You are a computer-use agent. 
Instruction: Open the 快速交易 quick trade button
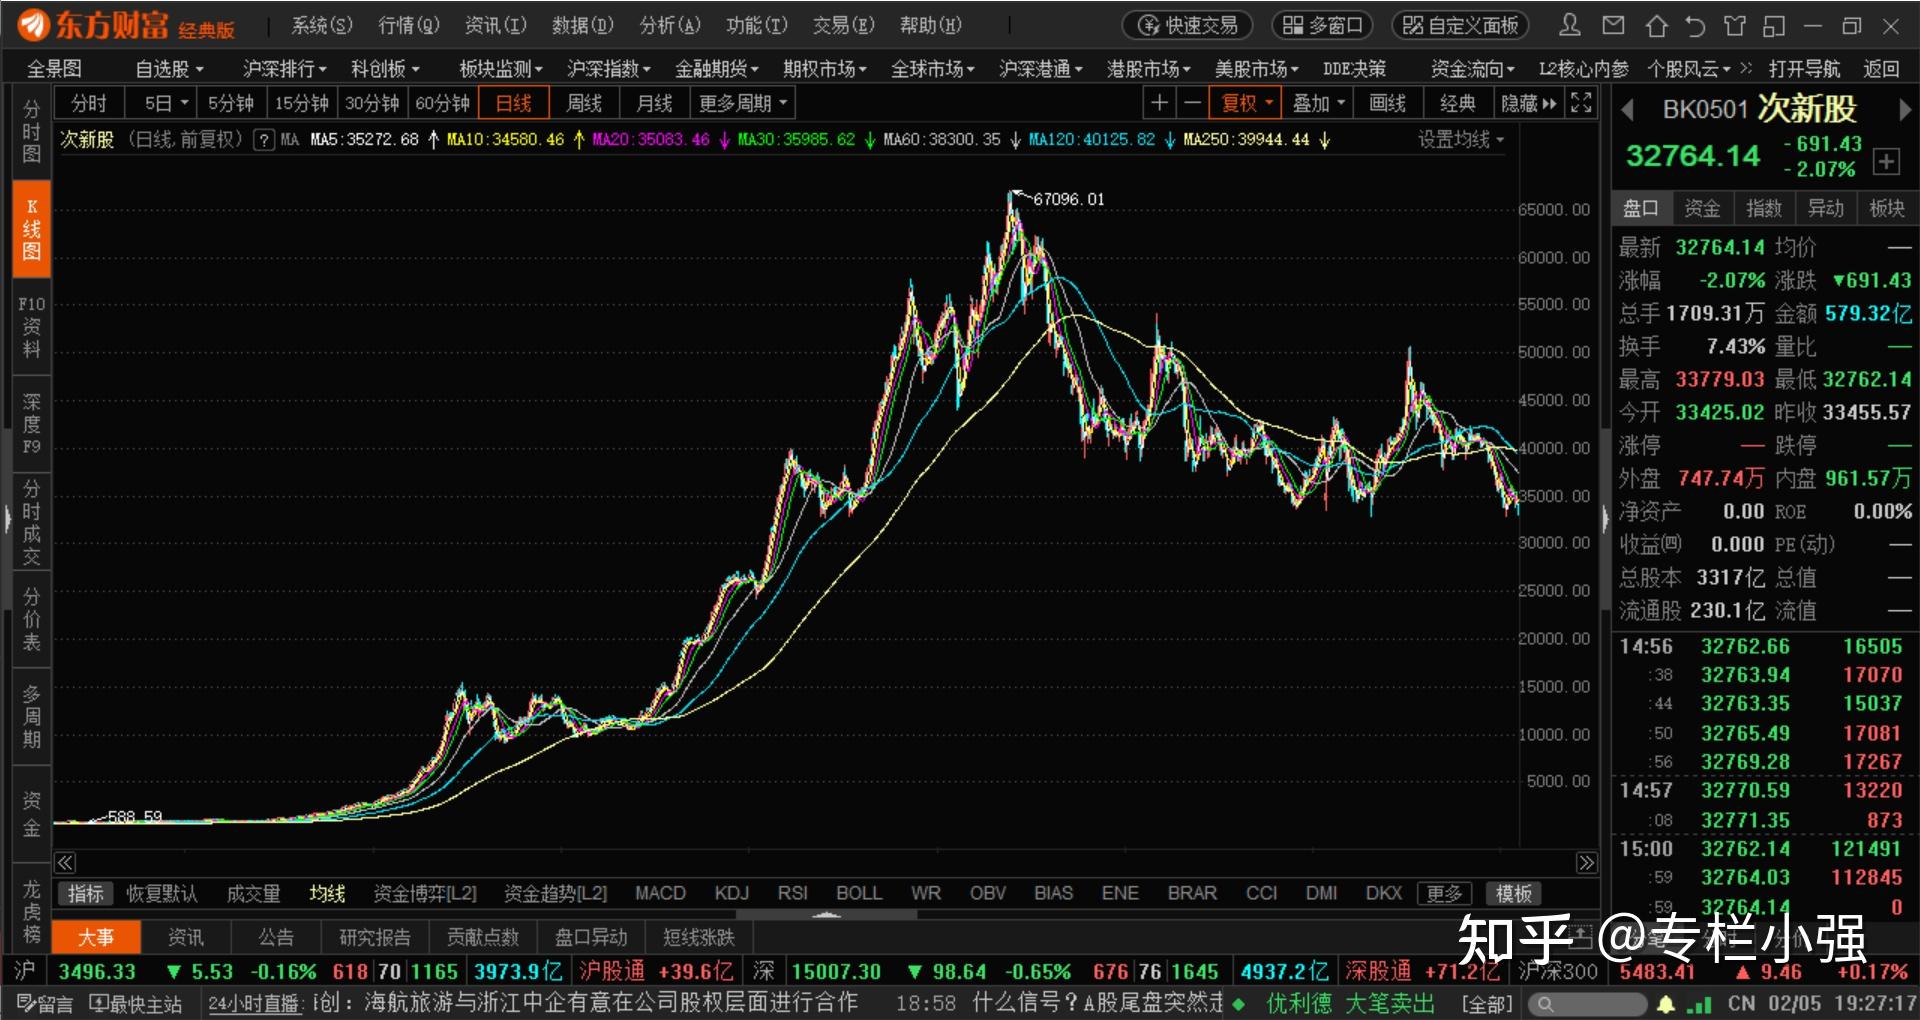pos(1189,25)
